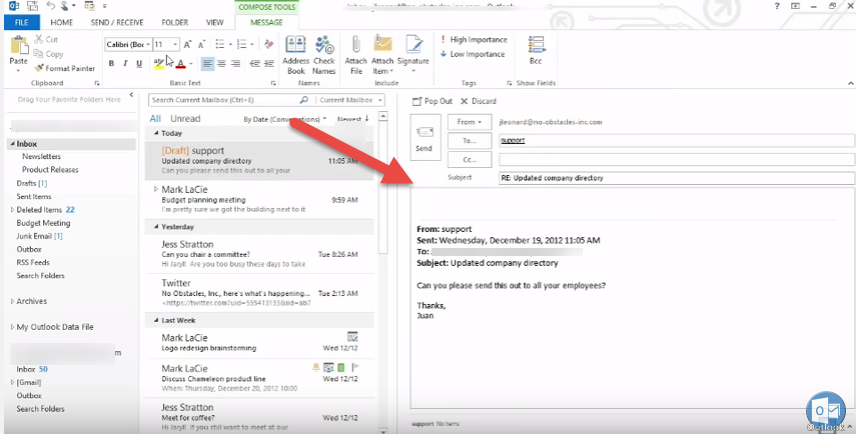The height and width of the screenshot is (434, 856).
Task: Click the Cut scissors command
Action: 46,39
